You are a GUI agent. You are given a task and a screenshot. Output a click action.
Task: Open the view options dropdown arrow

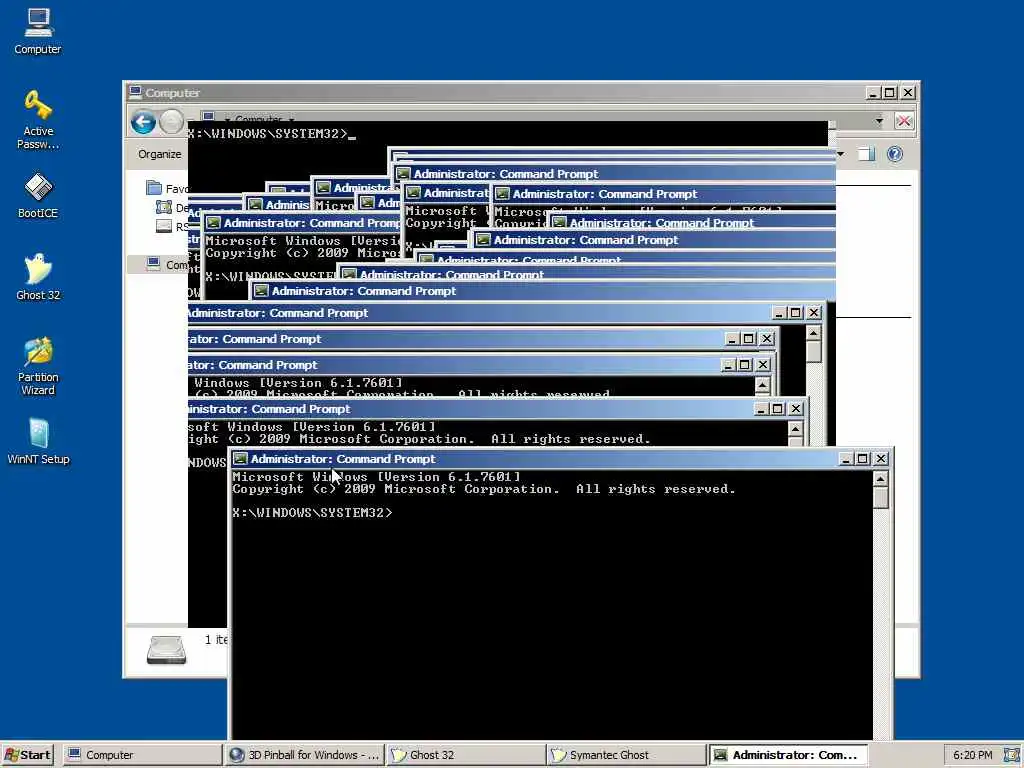tap(840, 154)
